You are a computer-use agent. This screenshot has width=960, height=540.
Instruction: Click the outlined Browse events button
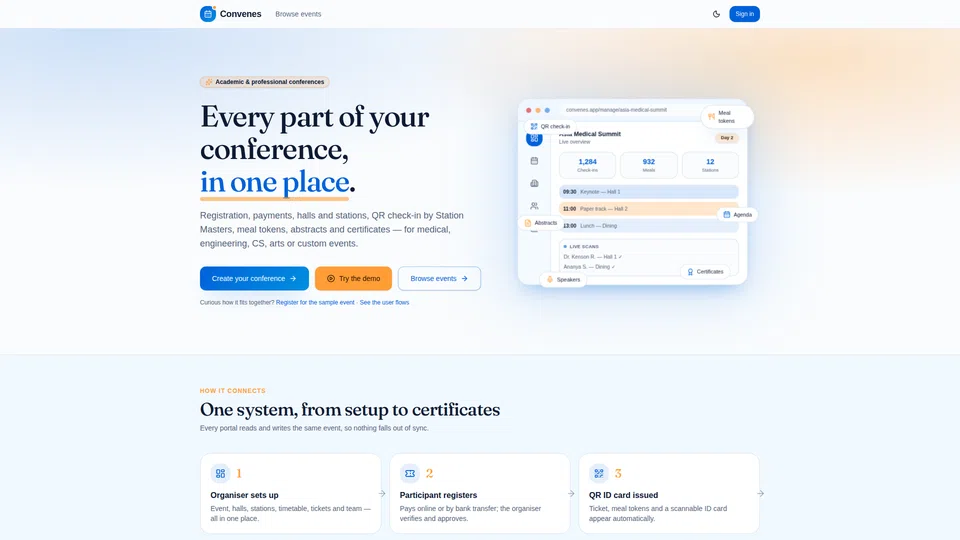coord(439,279)
